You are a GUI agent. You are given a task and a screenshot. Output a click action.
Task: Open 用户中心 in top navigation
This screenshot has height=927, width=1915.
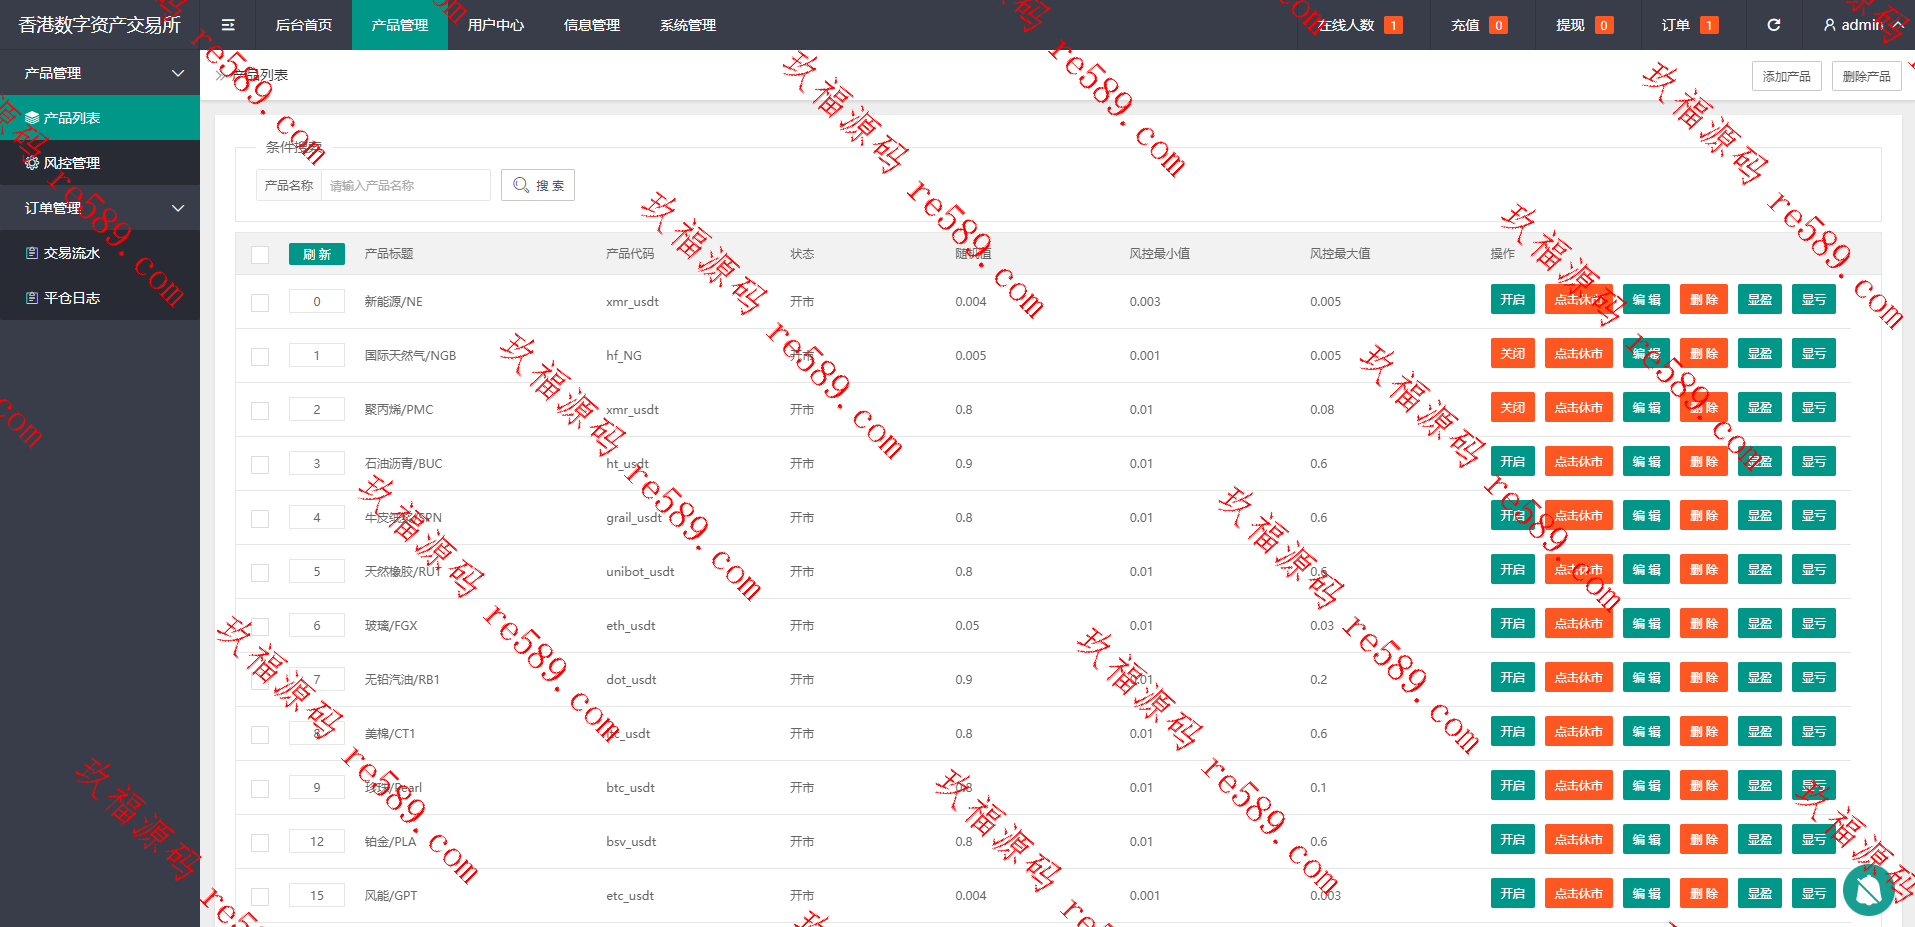click(x=496, y=25)
